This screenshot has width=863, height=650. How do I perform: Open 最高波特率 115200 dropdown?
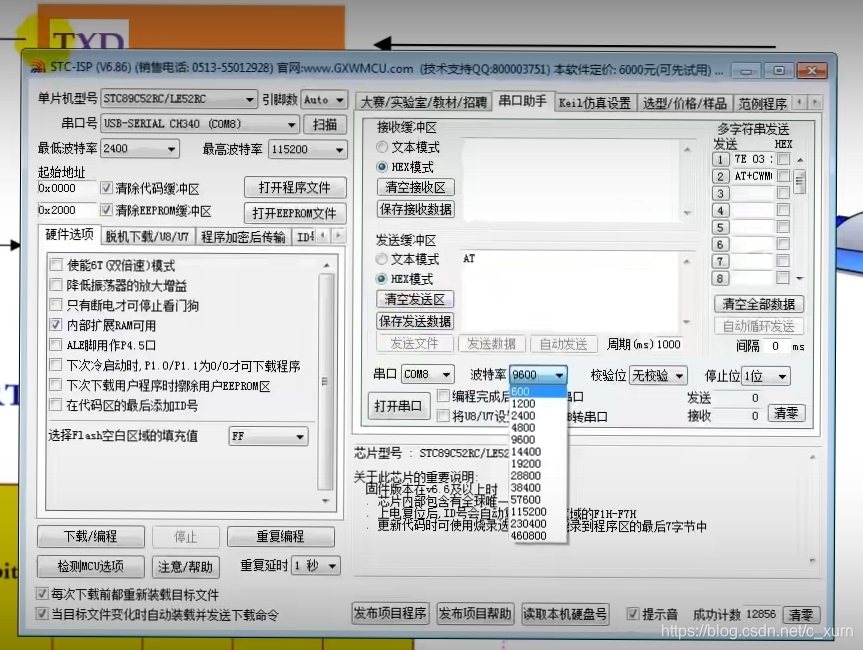308,149
